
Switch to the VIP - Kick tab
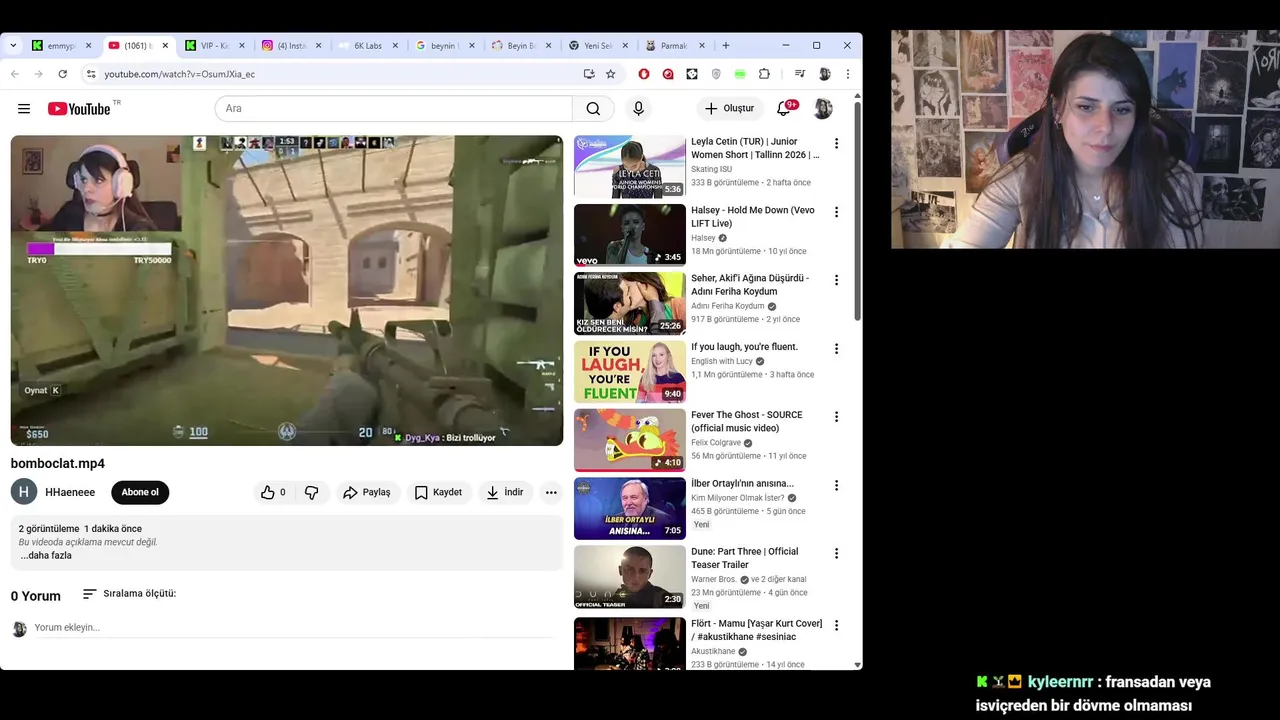point(214,45)
